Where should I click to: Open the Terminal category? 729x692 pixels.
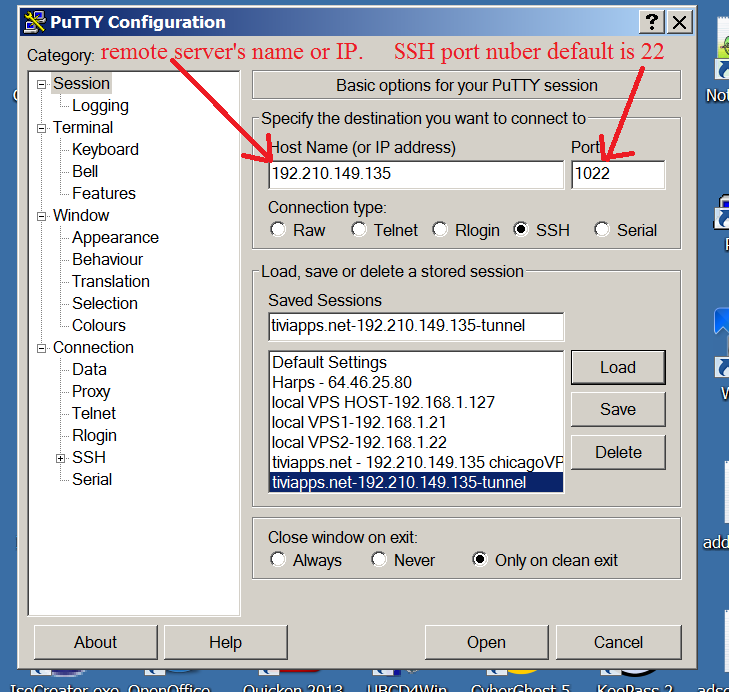pyautogui.click(x=83, y=127)
